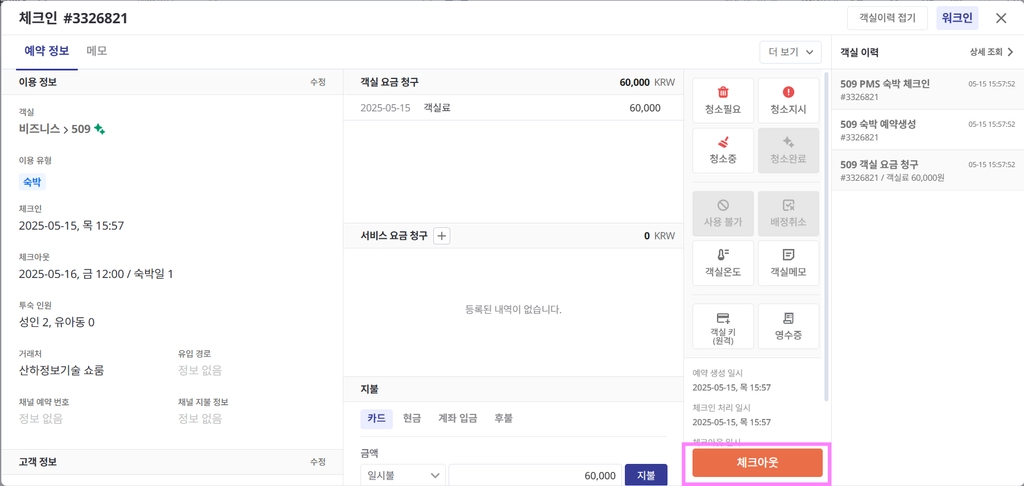Open 객실온도 thermometer icon
The width and height of the screenshot is (1024, 486).
(x=723, y=263)
